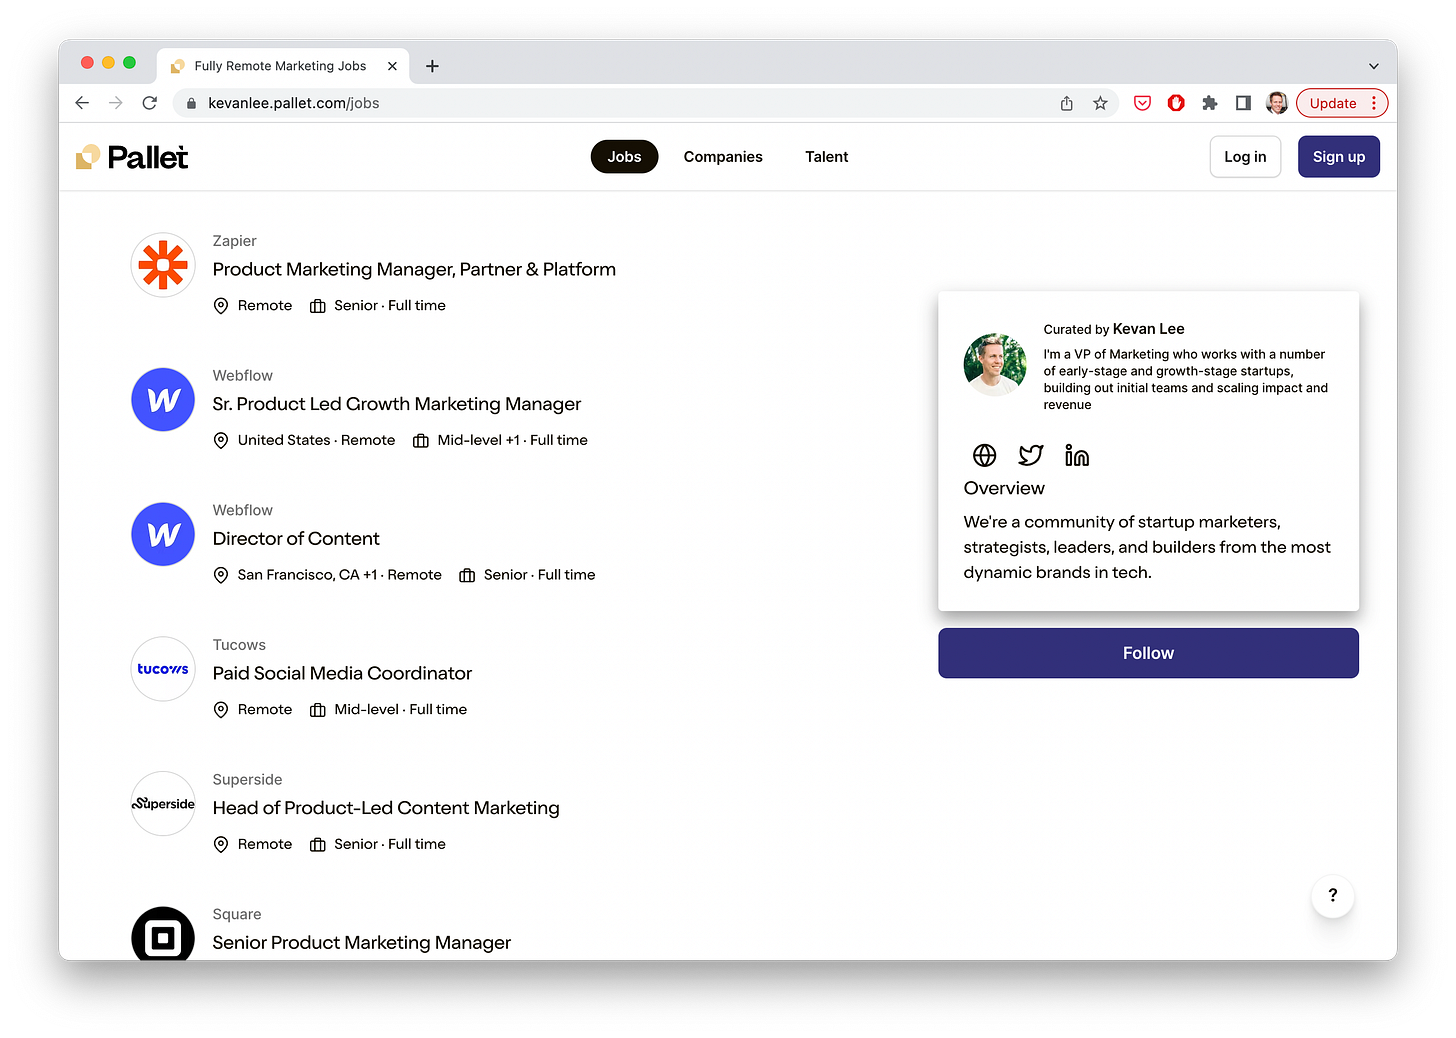Image resolution: width=1456 pixels, height=1038 pixels.
Task: Bookmark this page with the star icon
Action: pos(1100,103)
